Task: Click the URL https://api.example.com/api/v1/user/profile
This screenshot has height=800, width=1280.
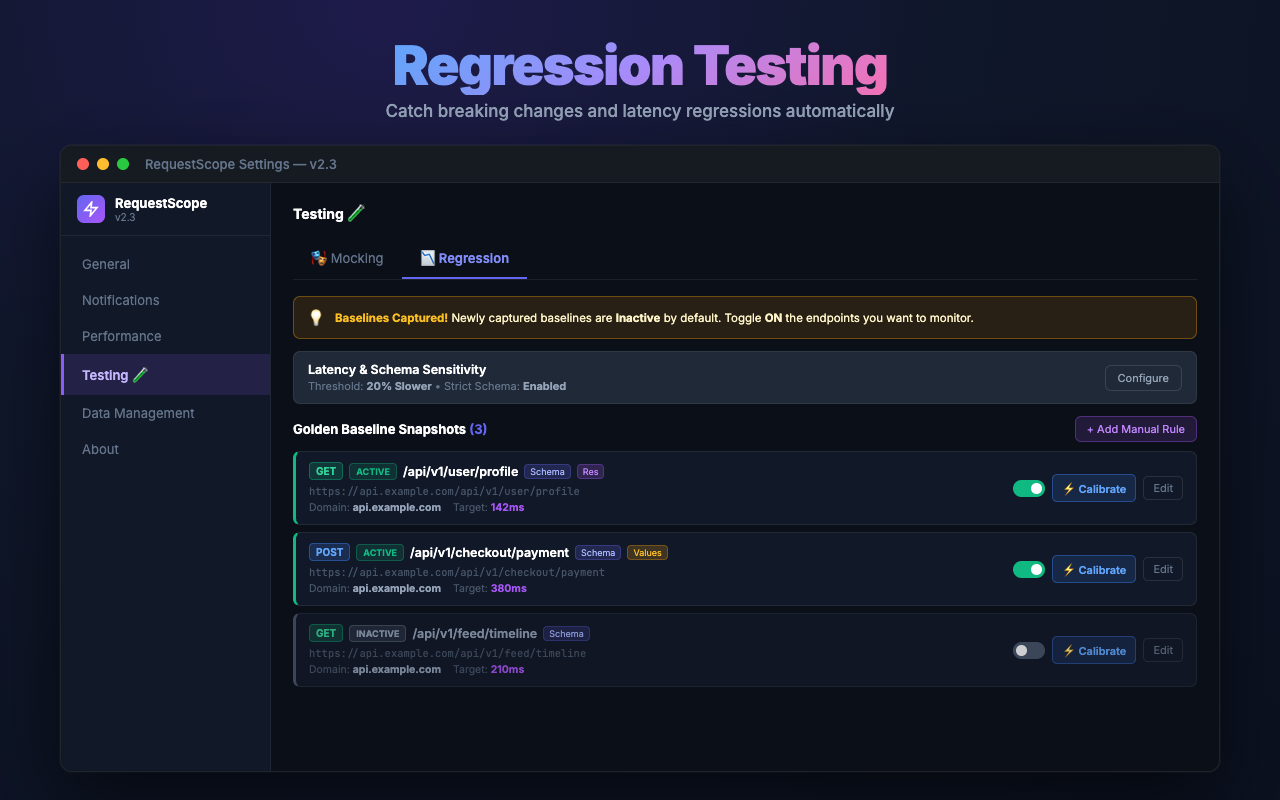Action: click(x=444, y=491)
